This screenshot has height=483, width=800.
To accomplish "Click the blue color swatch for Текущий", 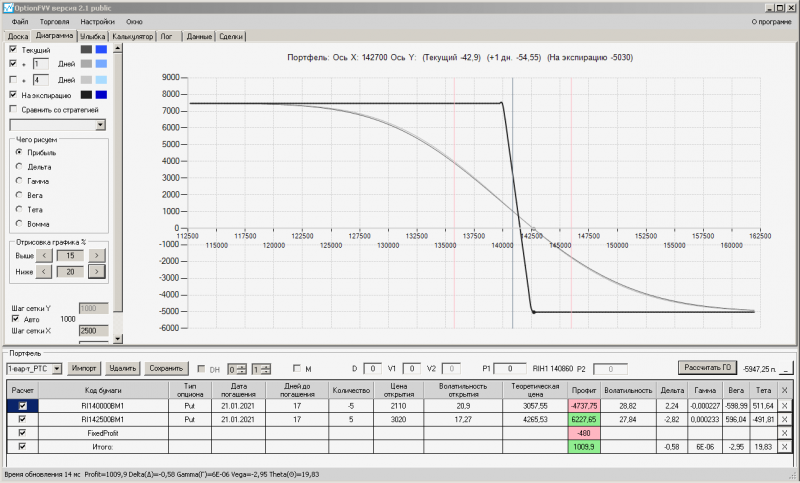I will [101, 49].
